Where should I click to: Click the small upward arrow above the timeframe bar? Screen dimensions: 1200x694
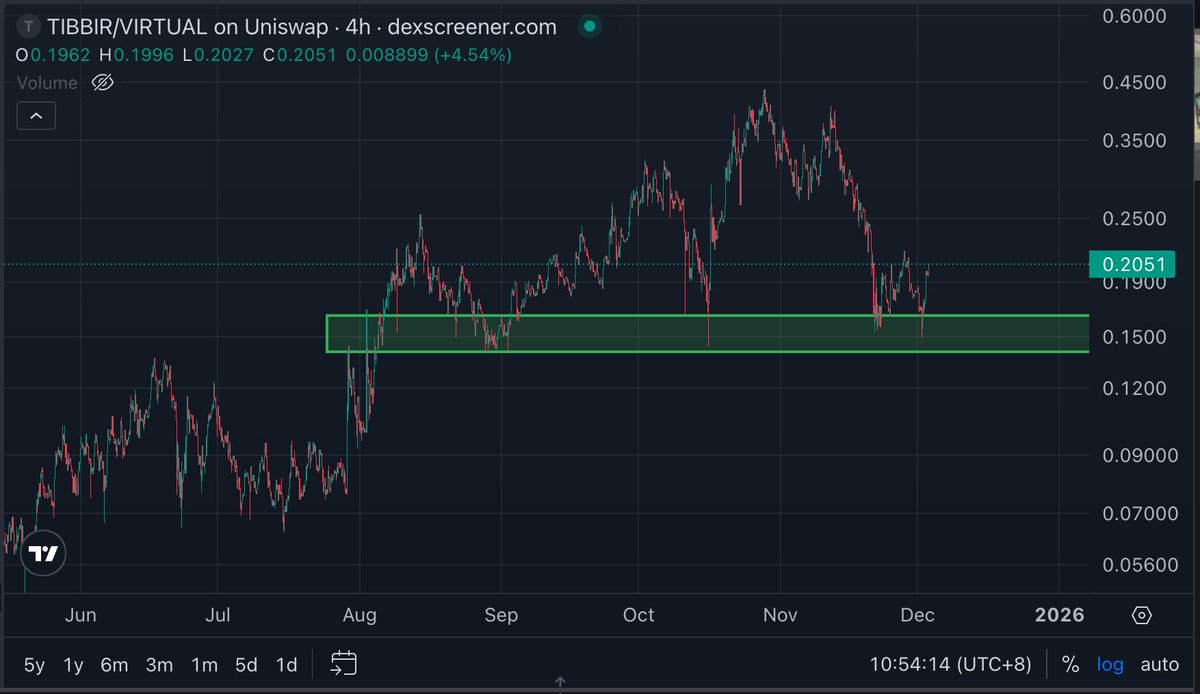pos(561,682)
